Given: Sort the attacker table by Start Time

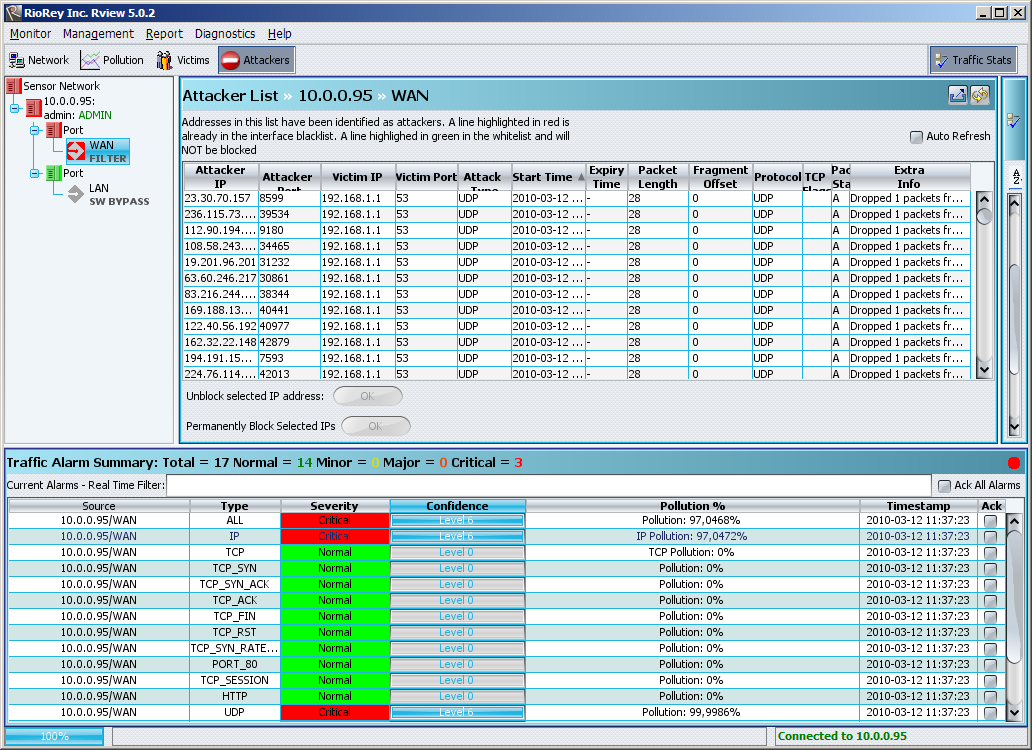Looking at the screenshot, I should (543, 177).
